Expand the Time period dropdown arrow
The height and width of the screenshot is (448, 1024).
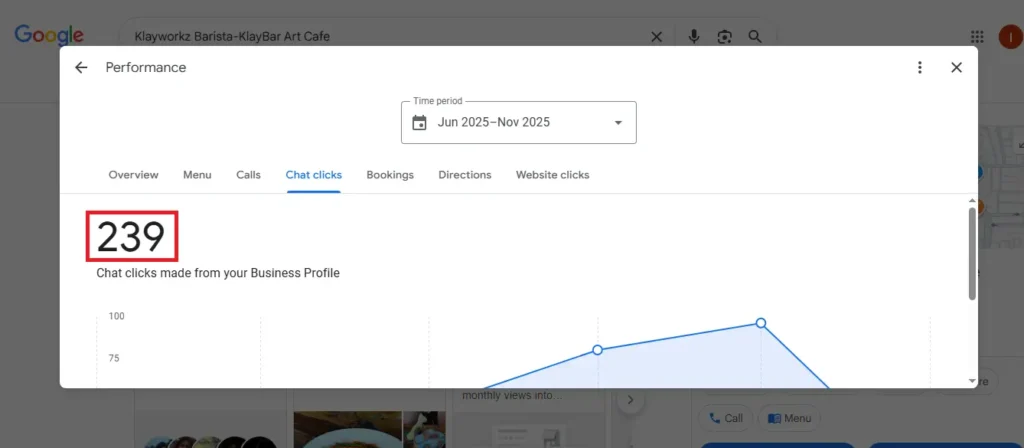click(618, 122)
